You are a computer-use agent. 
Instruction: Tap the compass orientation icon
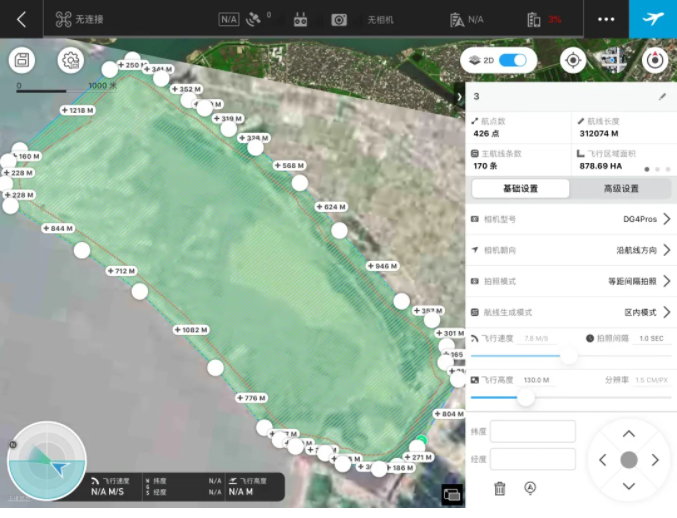[x=654, y=60]
